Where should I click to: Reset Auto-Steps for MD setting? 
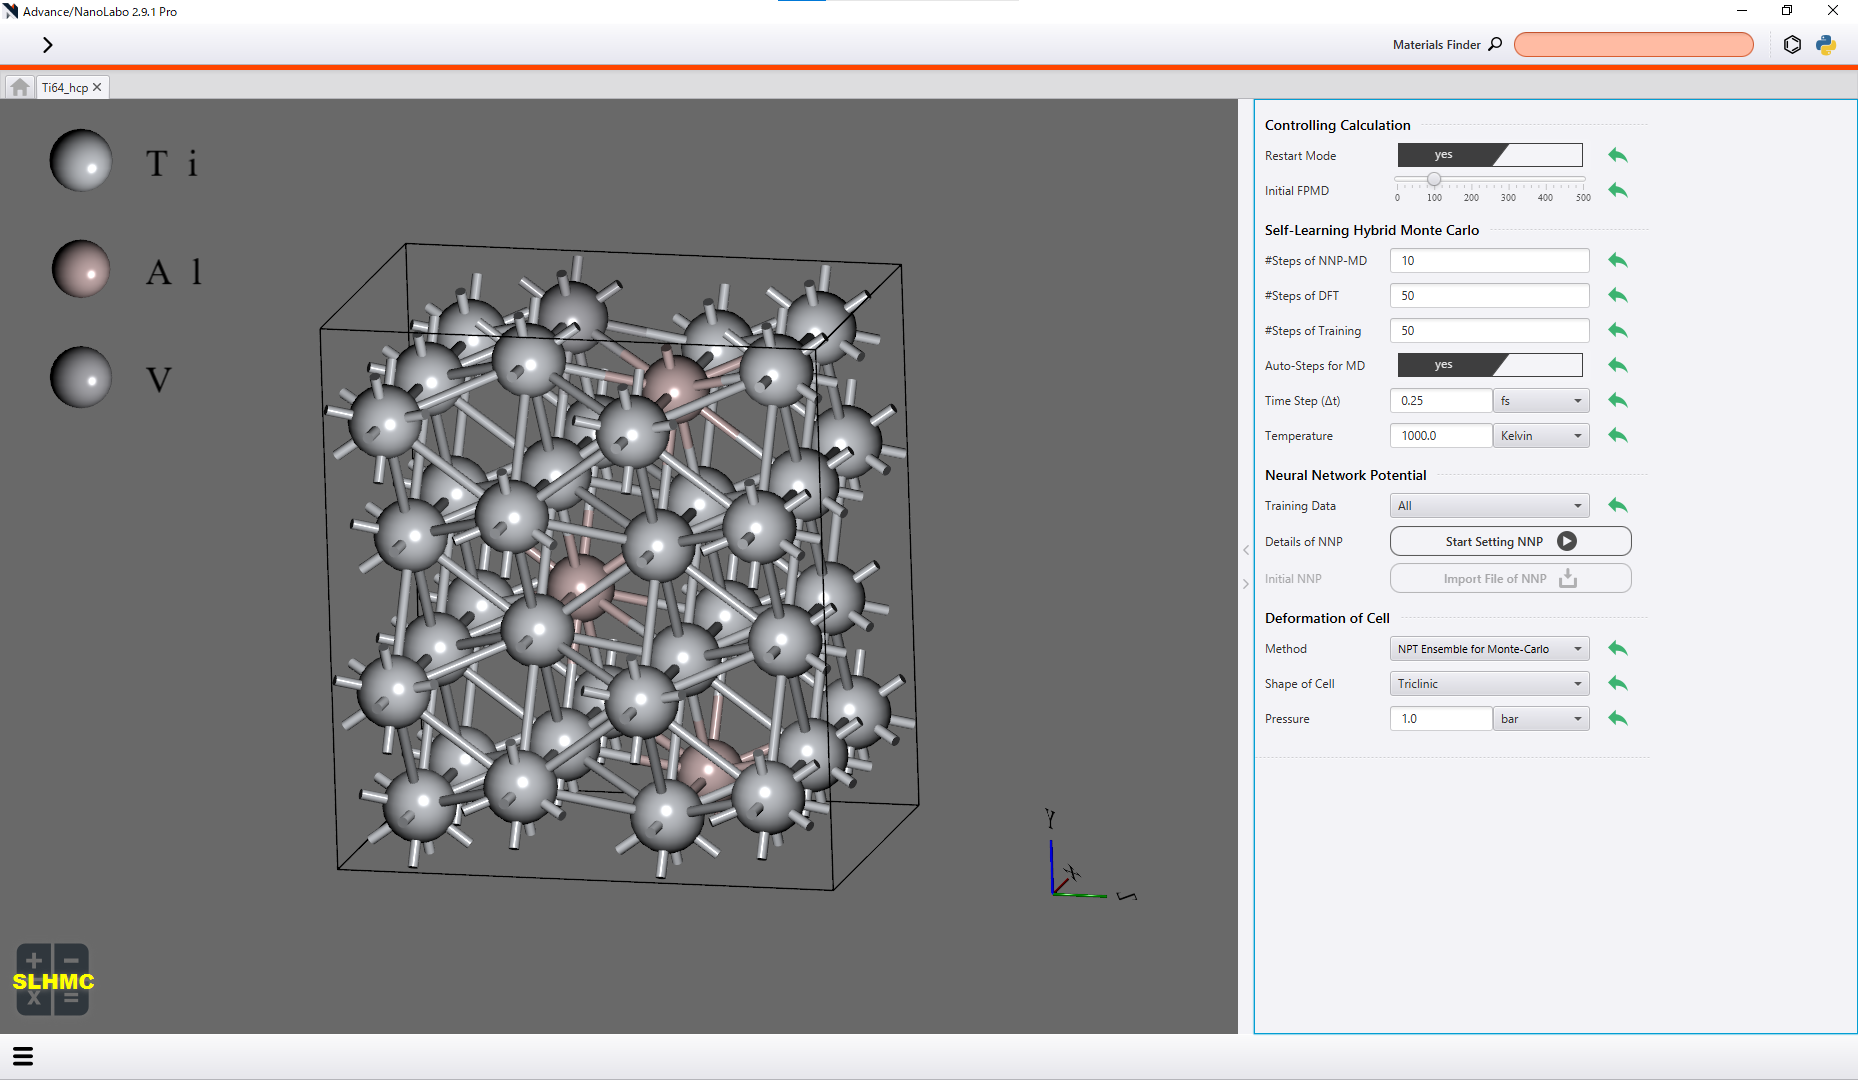tap(1618, 365)
